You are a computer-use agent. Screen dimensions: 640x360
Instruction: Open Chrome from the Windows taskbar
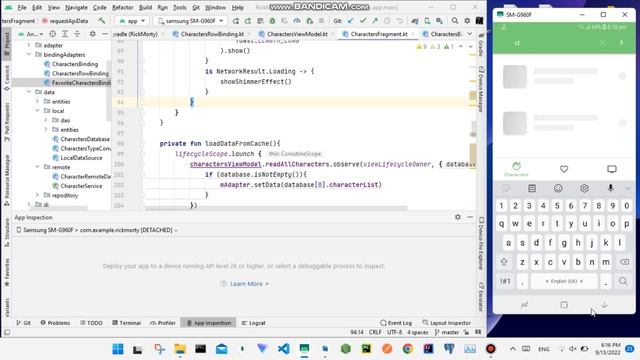pos(407,349)
